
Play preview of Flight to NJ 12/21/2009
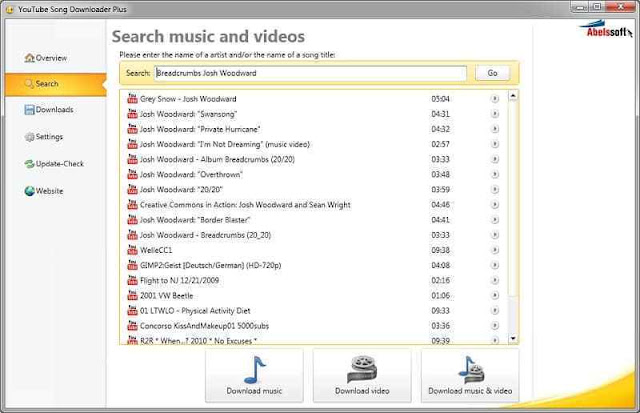click(495, 280)
